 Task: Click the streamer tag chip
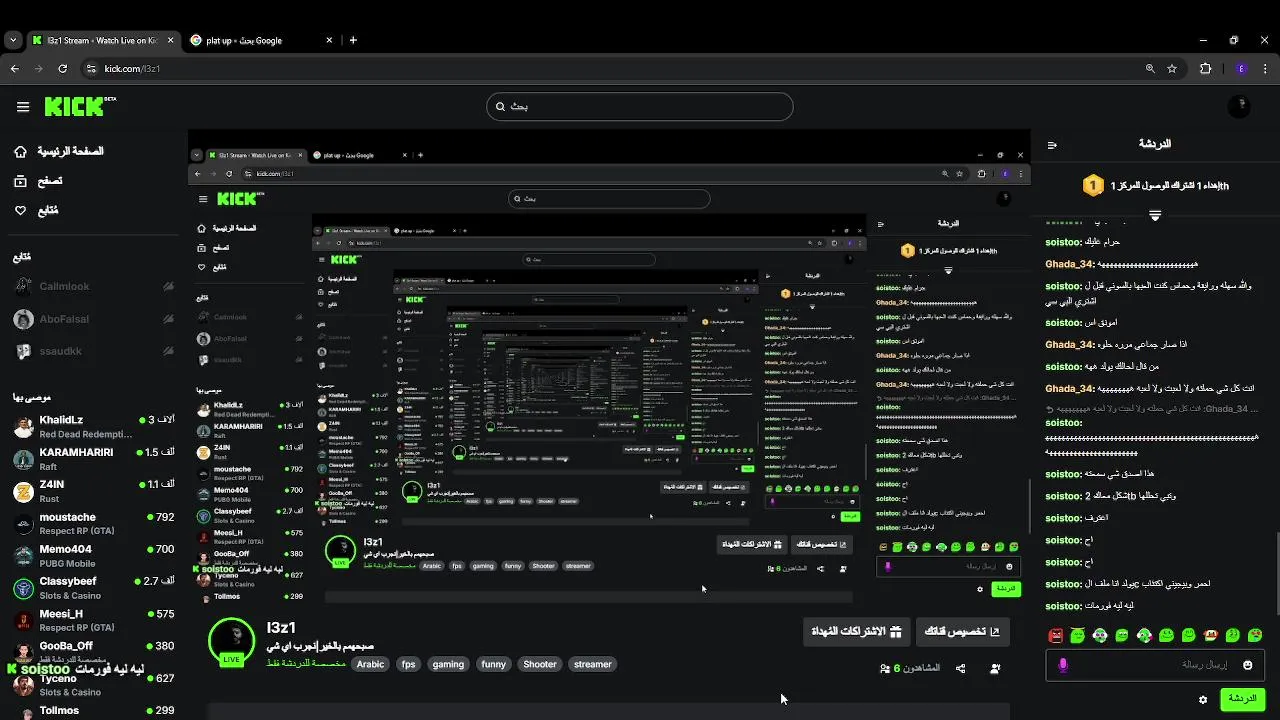[x=592, y=664]
